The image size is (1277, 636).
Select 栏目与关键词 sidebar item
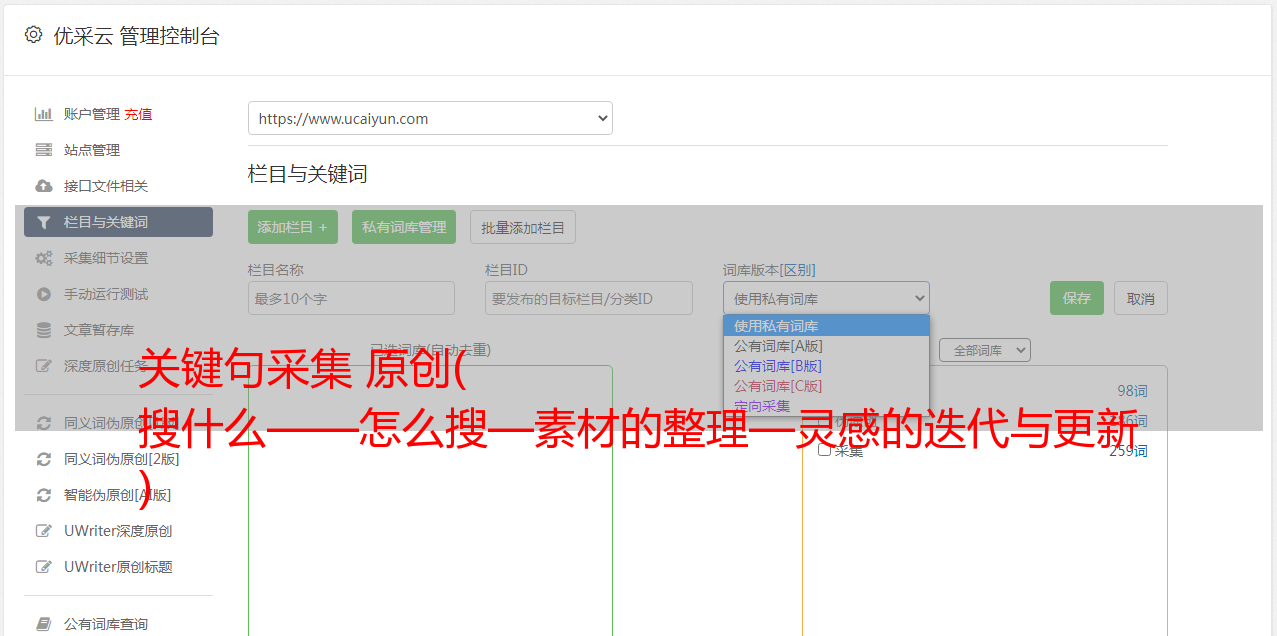118,222
